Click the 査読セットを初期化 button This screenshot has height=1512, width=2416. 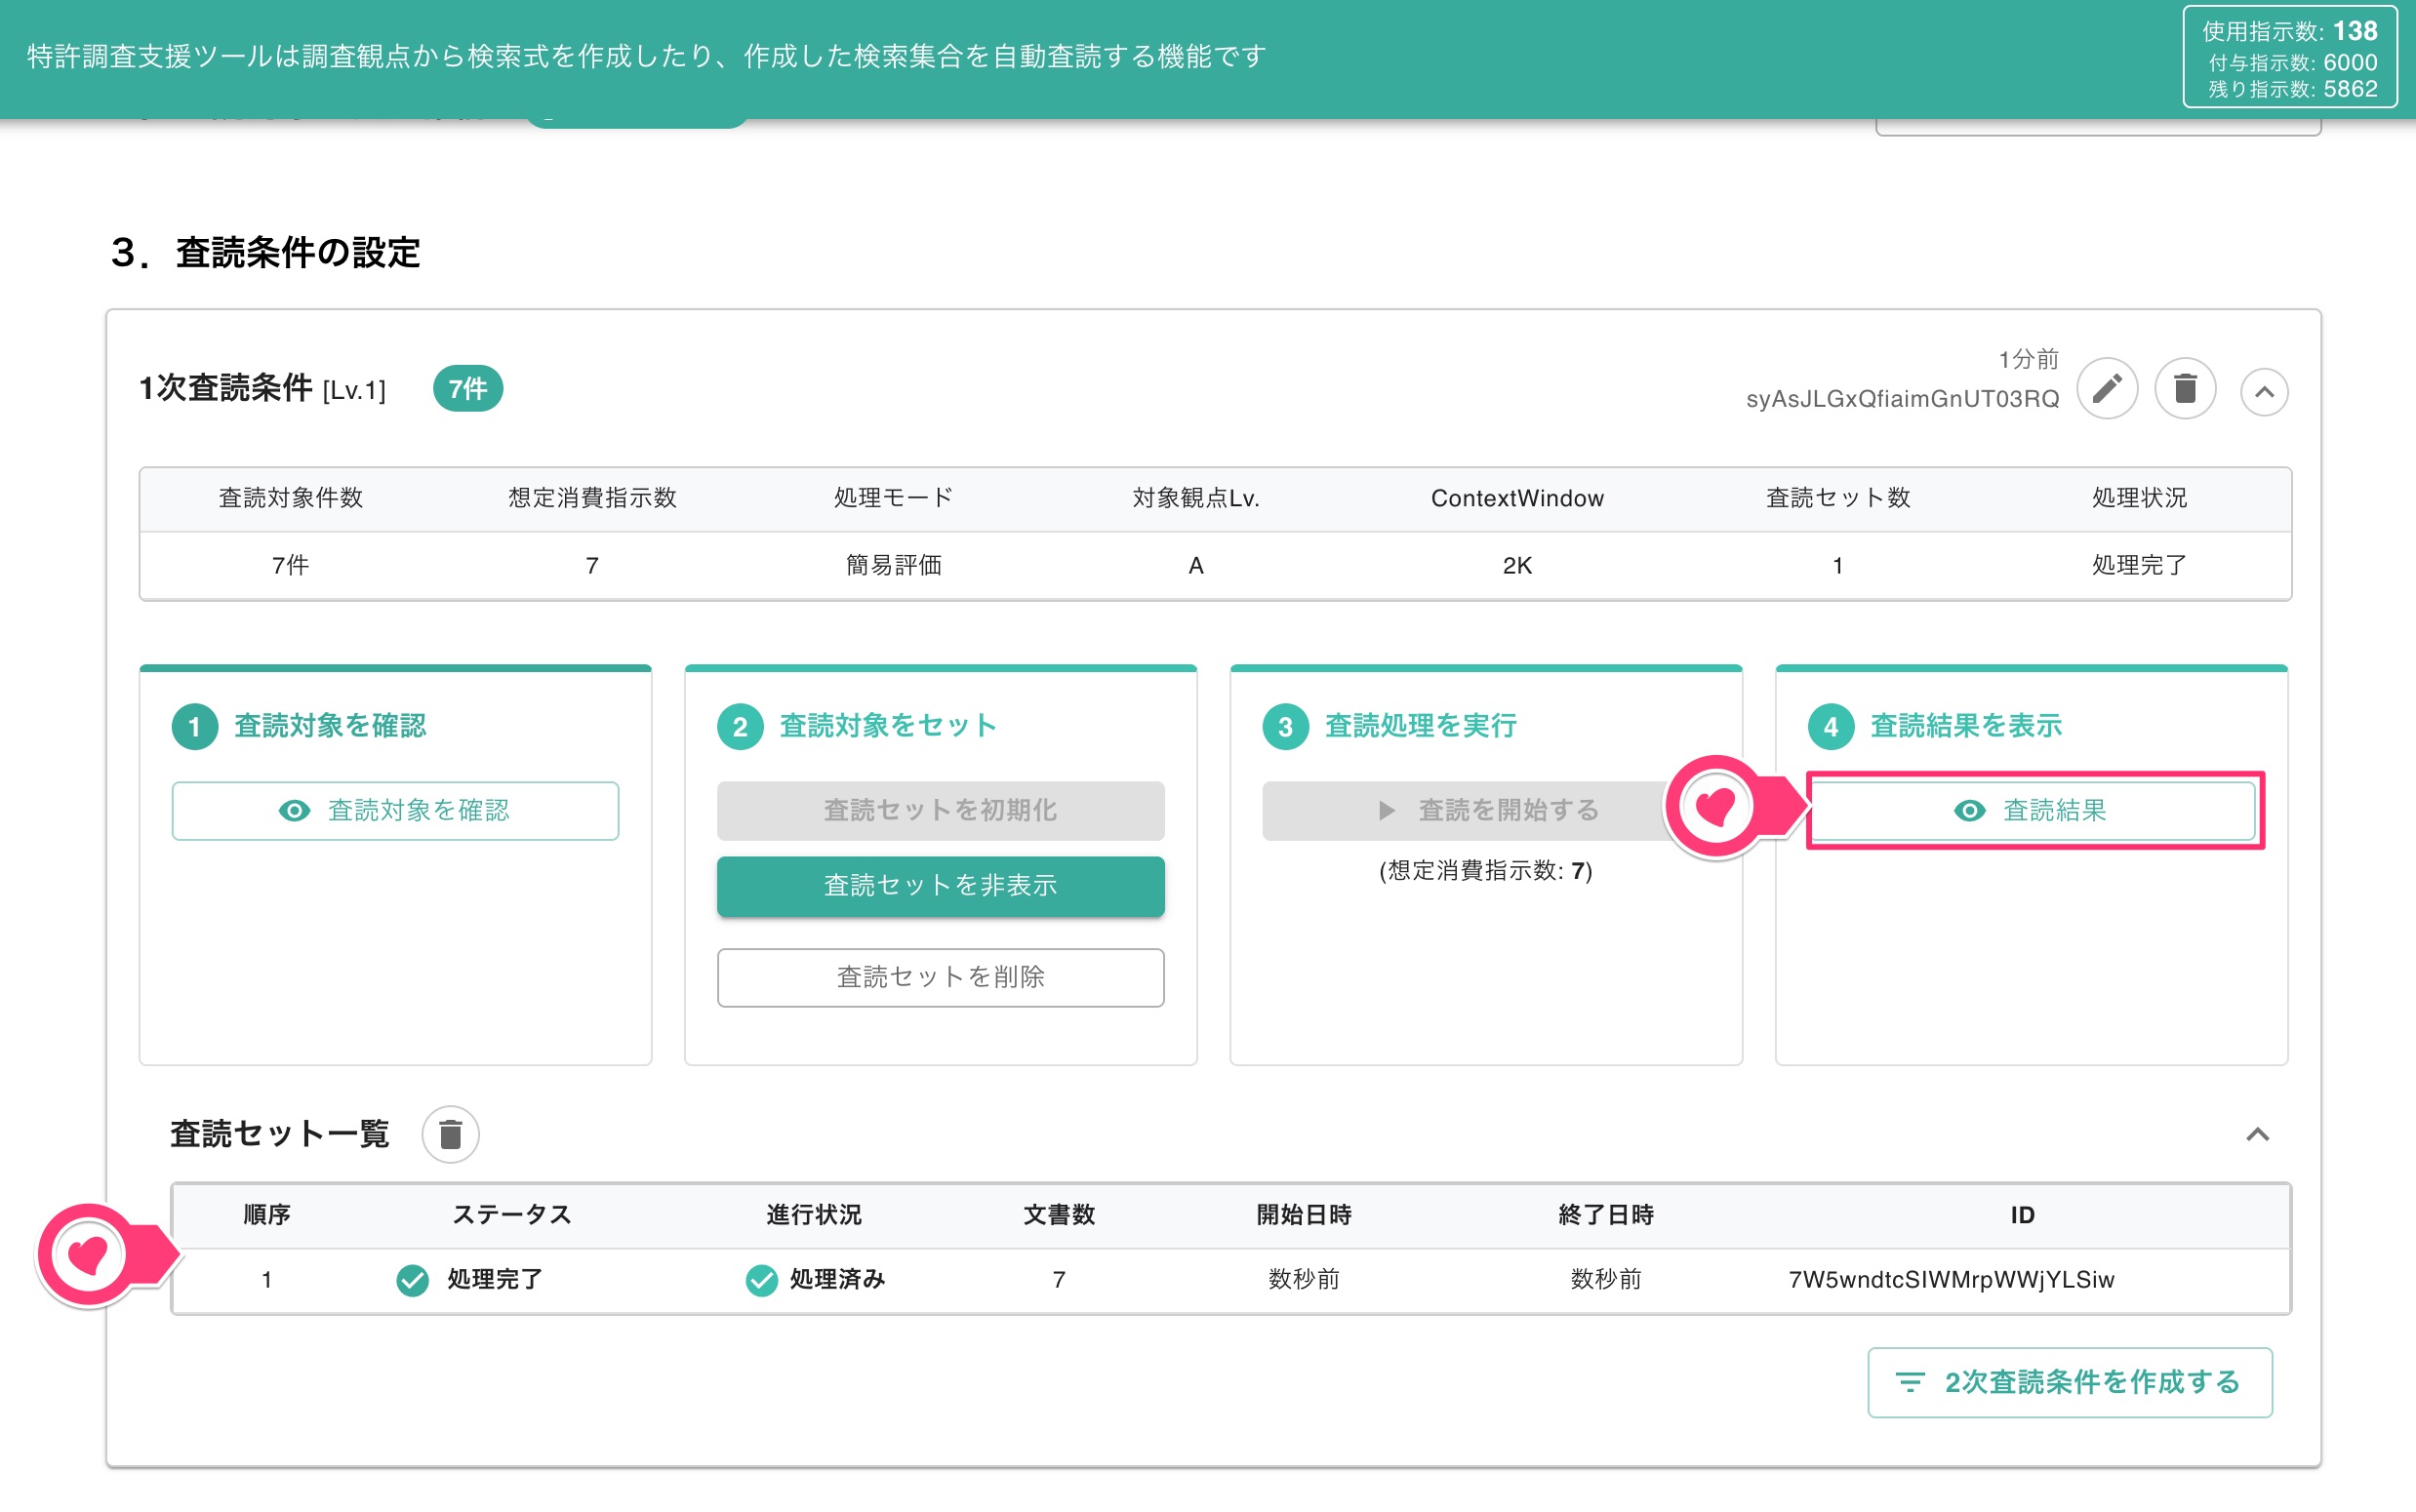(x=940, y=810)
